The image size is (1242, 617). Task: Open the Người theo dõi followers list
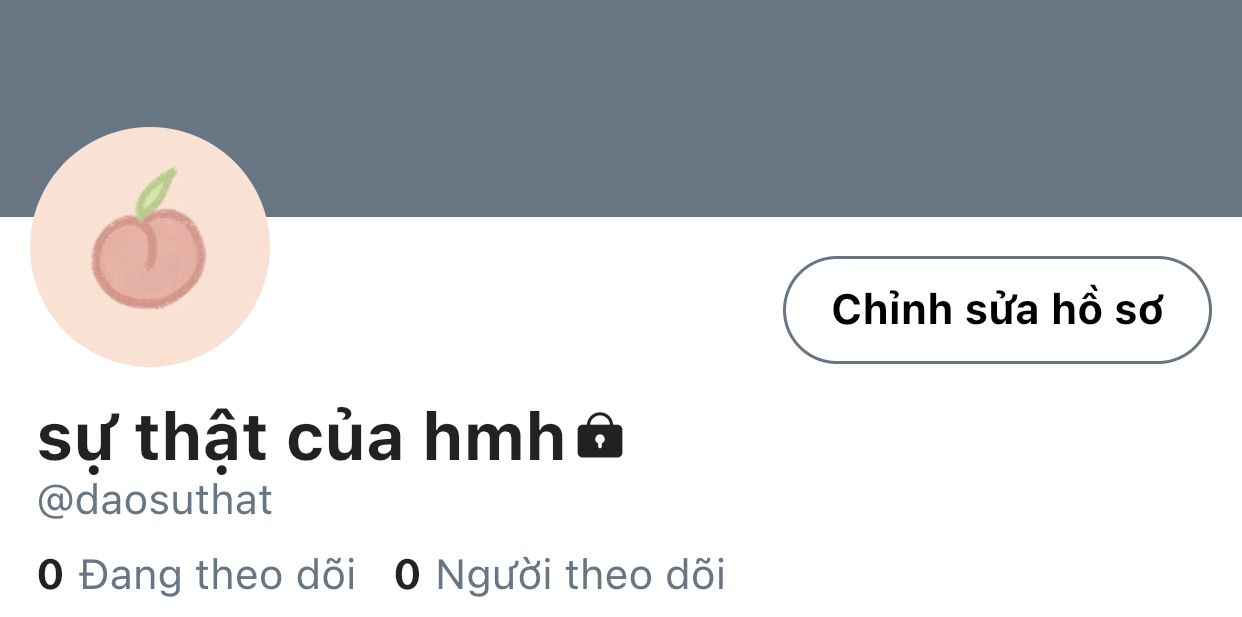point(560,575)
